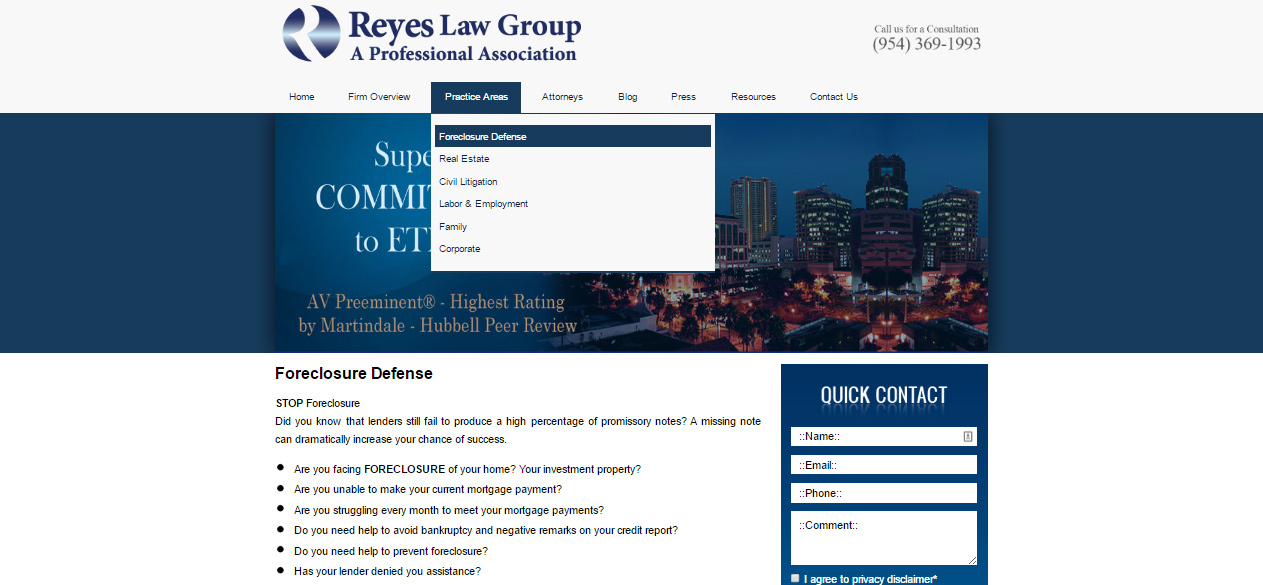The width and height of the screenshot is (1263, 585).
Task: Click the autofill icon in Name field
Action: click(x=968, y=436)
